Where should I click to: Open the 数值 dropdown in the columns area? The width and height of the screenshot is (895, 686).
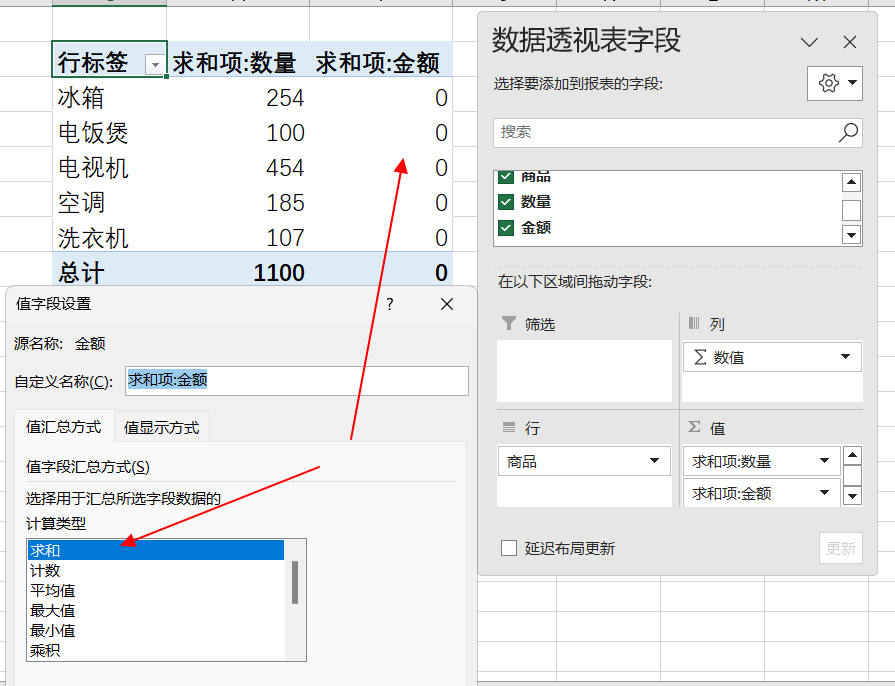click(x=845, y=357)
